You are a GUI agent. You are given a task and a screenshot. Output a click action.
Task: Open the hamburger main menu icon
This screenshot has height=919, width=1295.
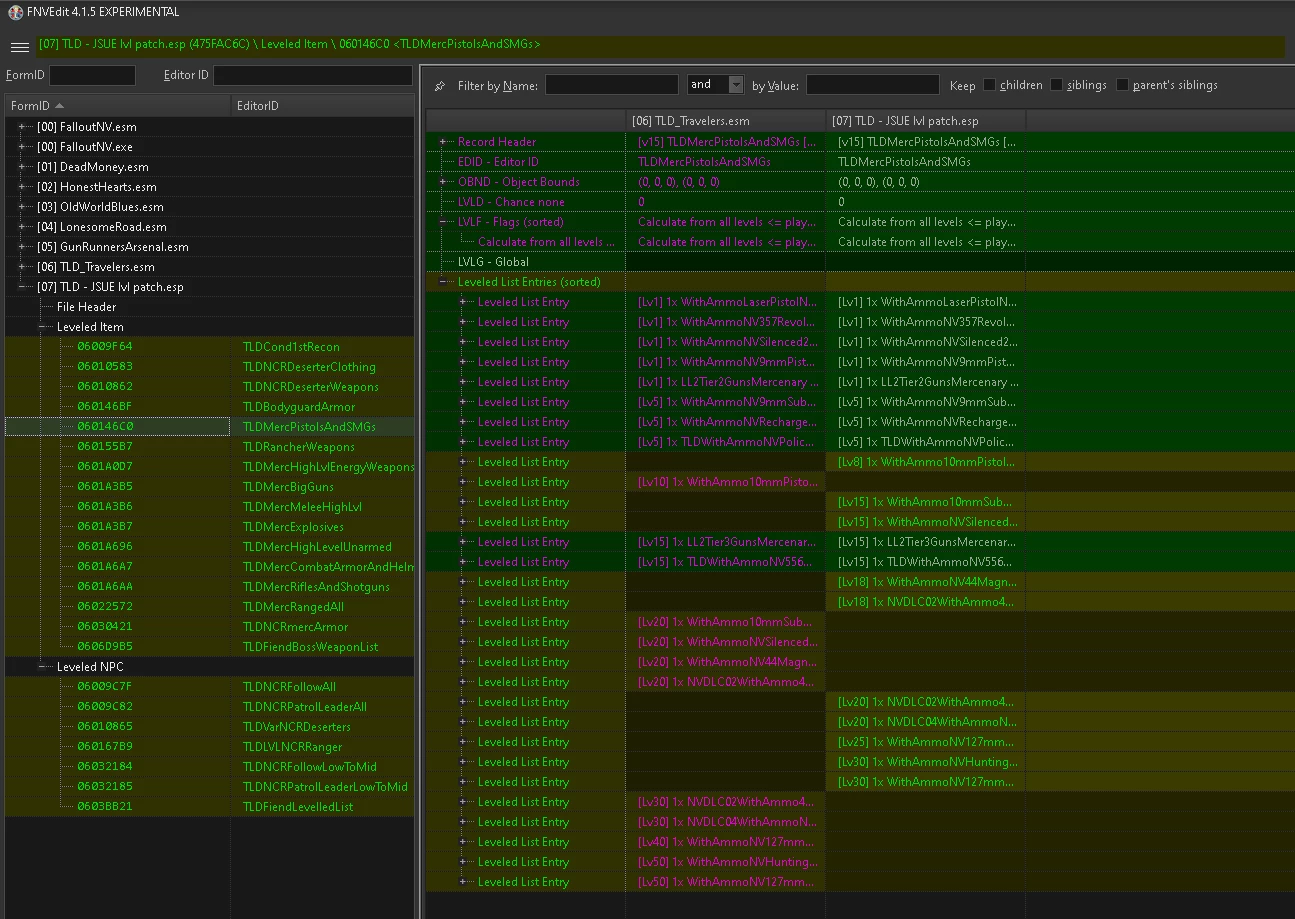19,47
